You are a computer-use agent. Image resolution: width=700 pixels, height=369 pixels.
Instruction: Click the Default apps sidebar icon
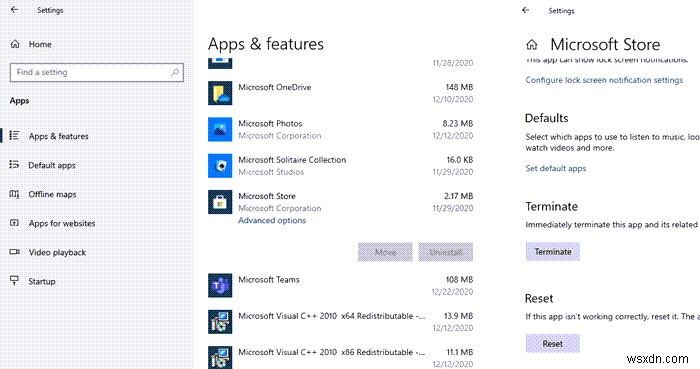click(14, 164)
